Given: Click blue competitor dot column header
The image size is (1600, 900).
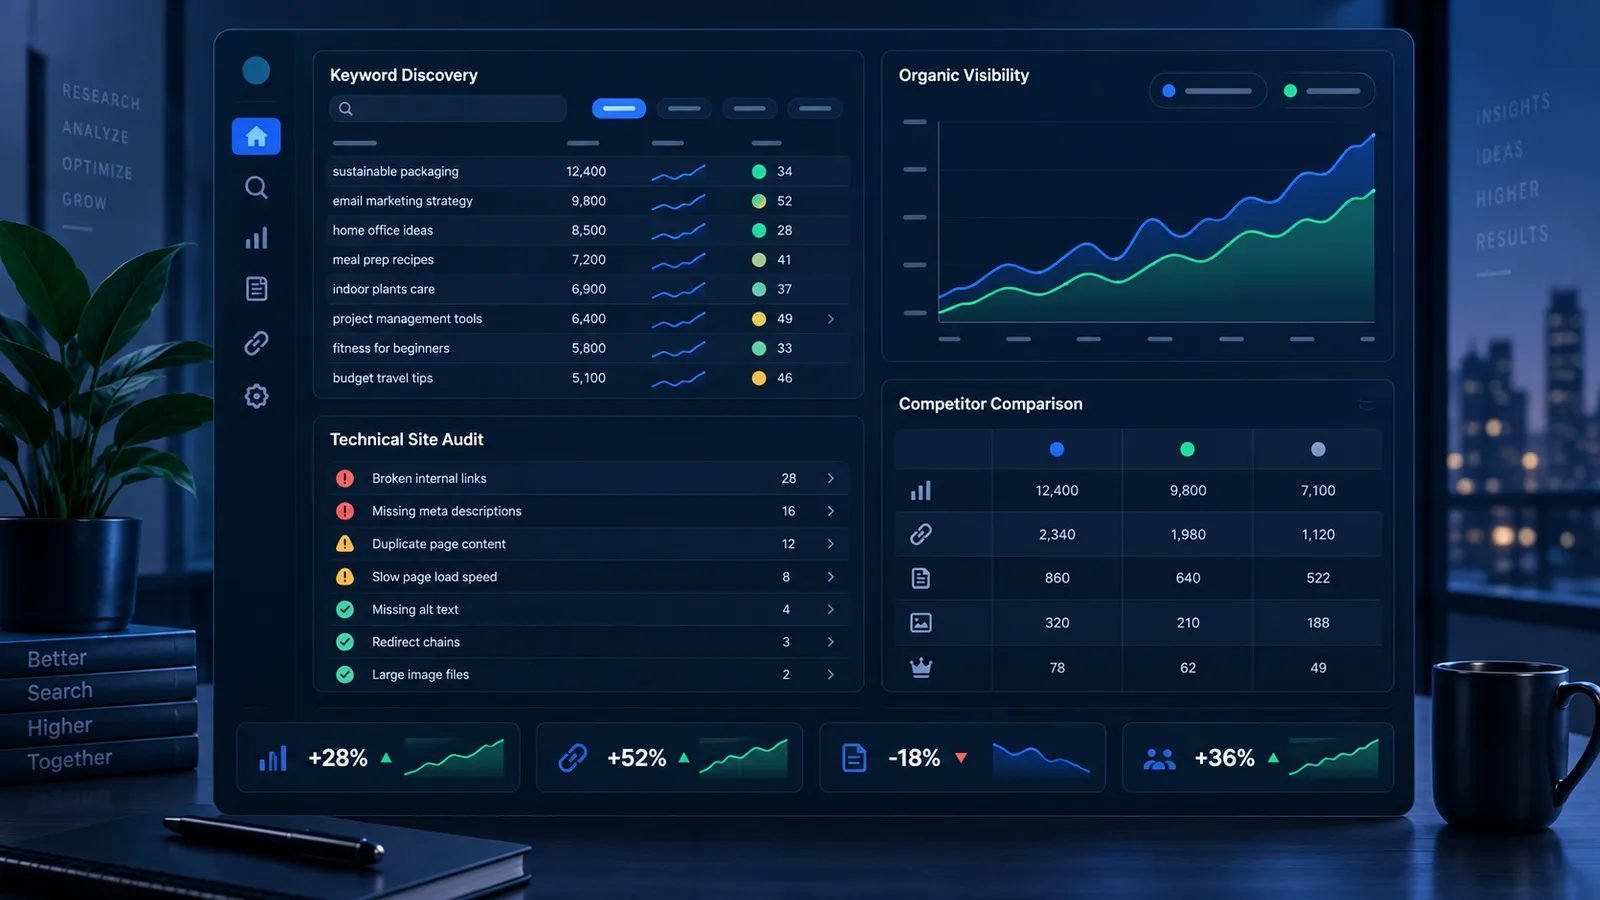Looking at the screenshot, I should [x=1057, y=449].
